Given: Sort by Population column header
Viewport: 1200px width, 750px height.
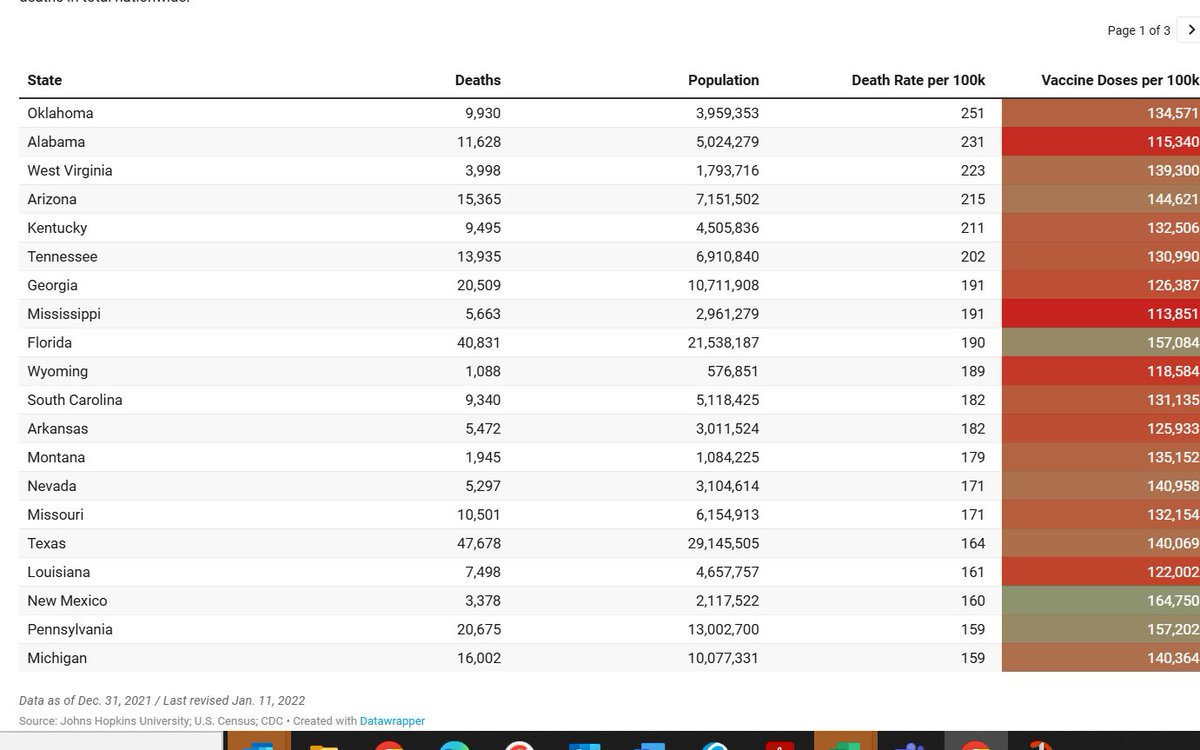Looking at the screenshot, I should [723, 80].
